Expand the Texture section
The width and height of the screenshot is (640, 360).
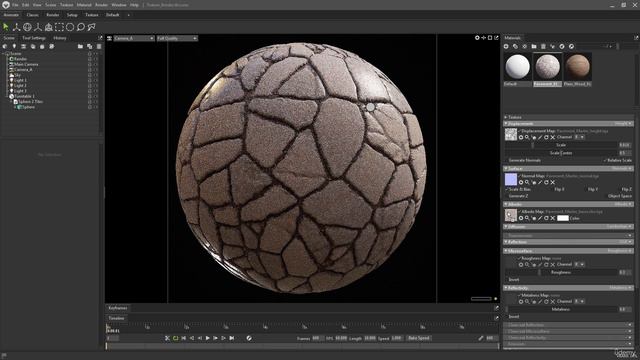coord(506,117)
